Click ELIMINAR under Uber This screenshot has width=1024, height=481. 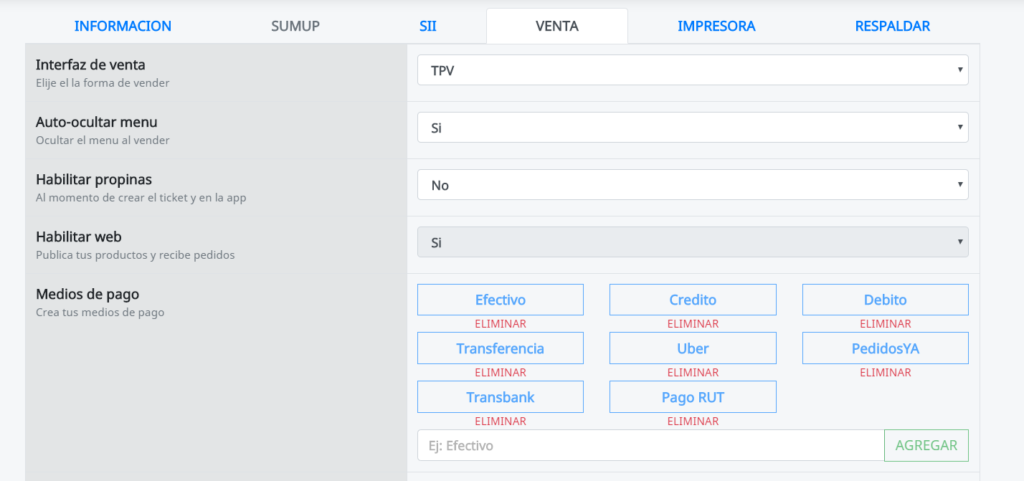click(692, 372)
